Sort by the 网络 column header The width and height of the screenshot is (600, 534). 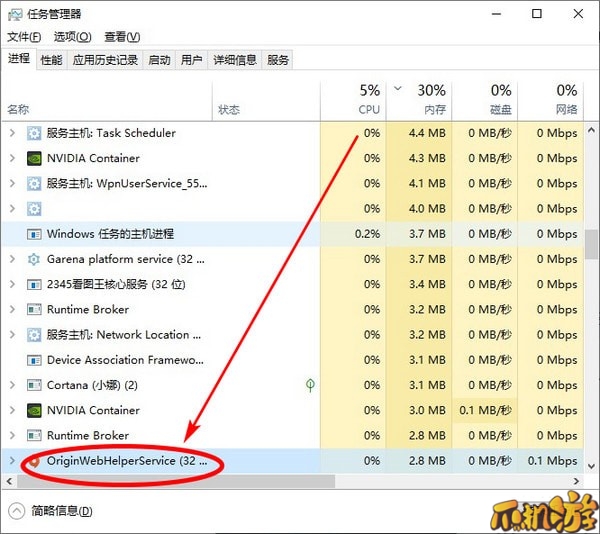[551, 101]
